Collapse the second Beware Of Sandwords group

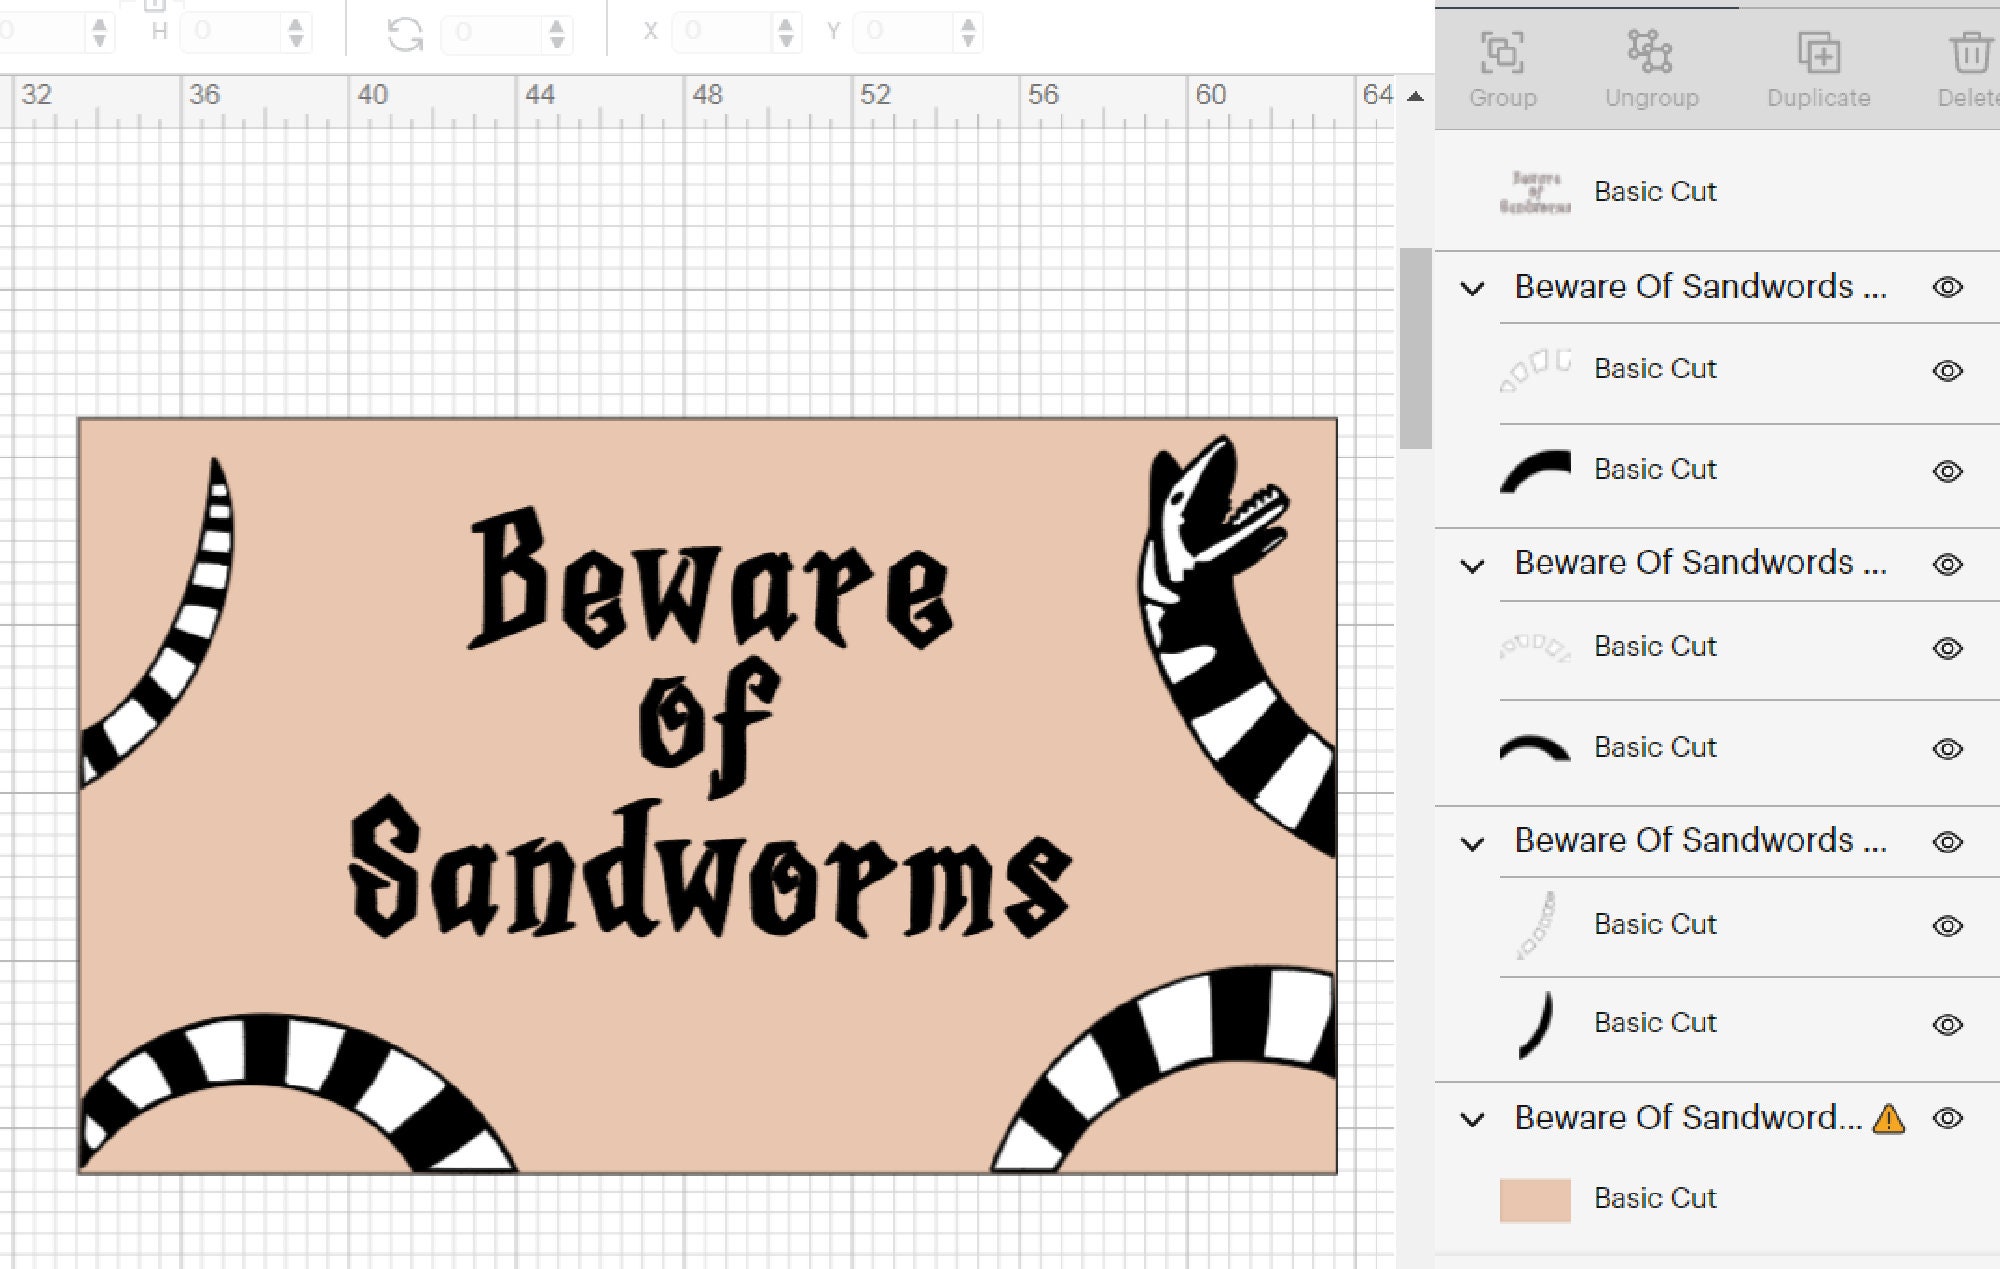[x=1472, y=563]
